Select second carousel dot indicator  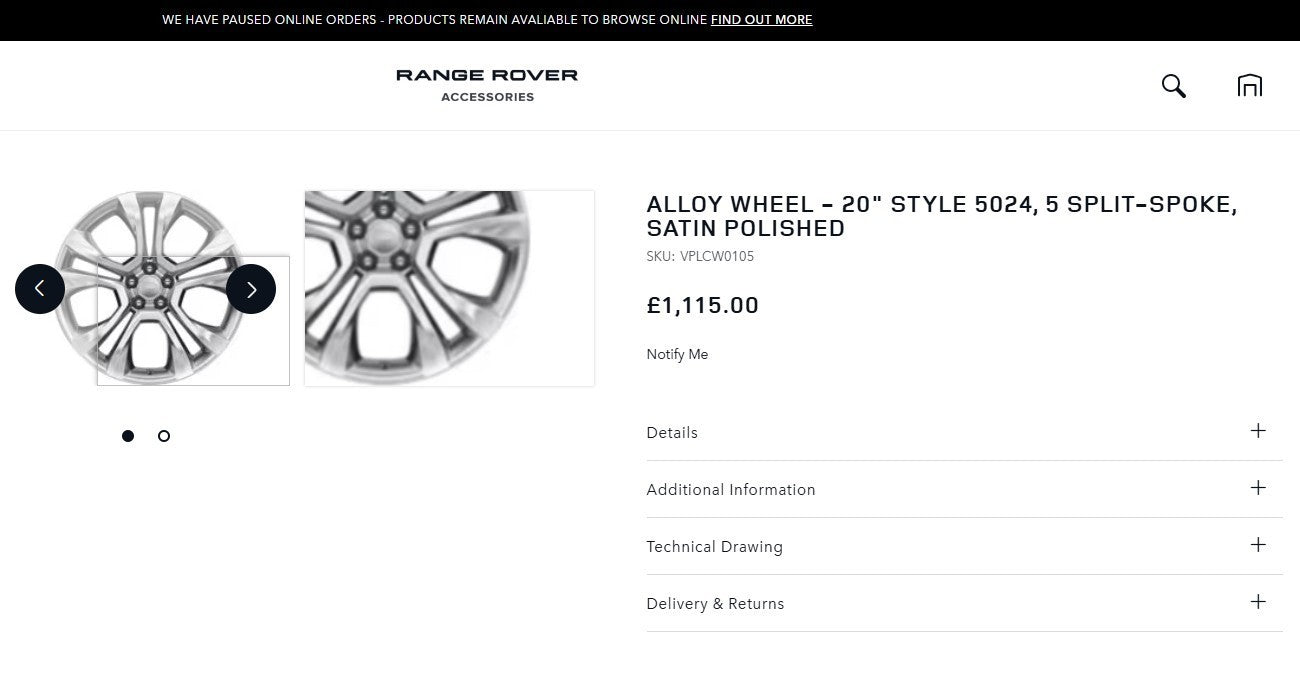tap(164, 436)
